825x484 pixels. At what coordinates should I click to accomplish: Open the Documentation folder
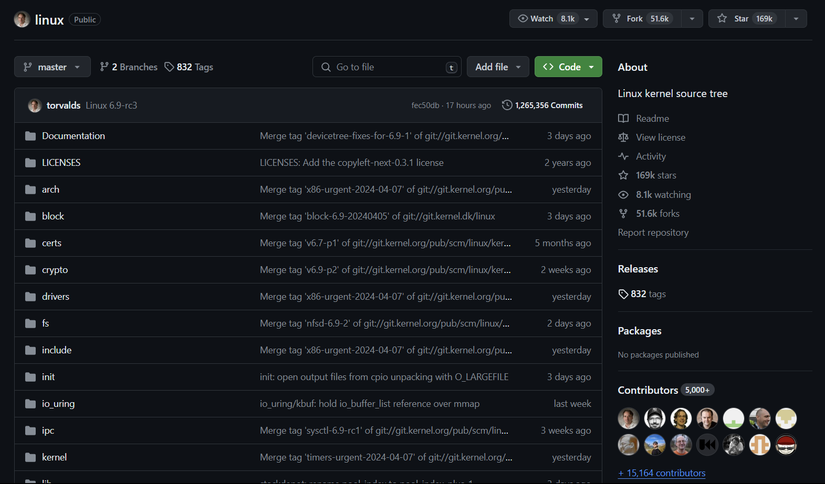coord(73,136)
